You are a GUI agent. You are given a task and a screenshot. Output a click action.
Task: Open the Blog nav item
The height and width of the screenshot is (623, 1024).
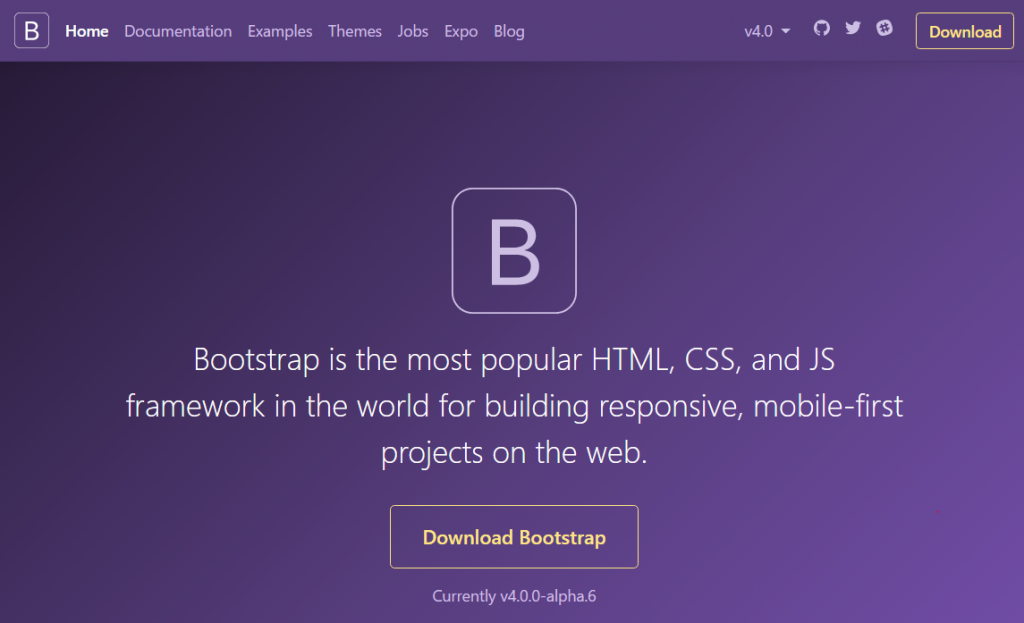(509, 31)
